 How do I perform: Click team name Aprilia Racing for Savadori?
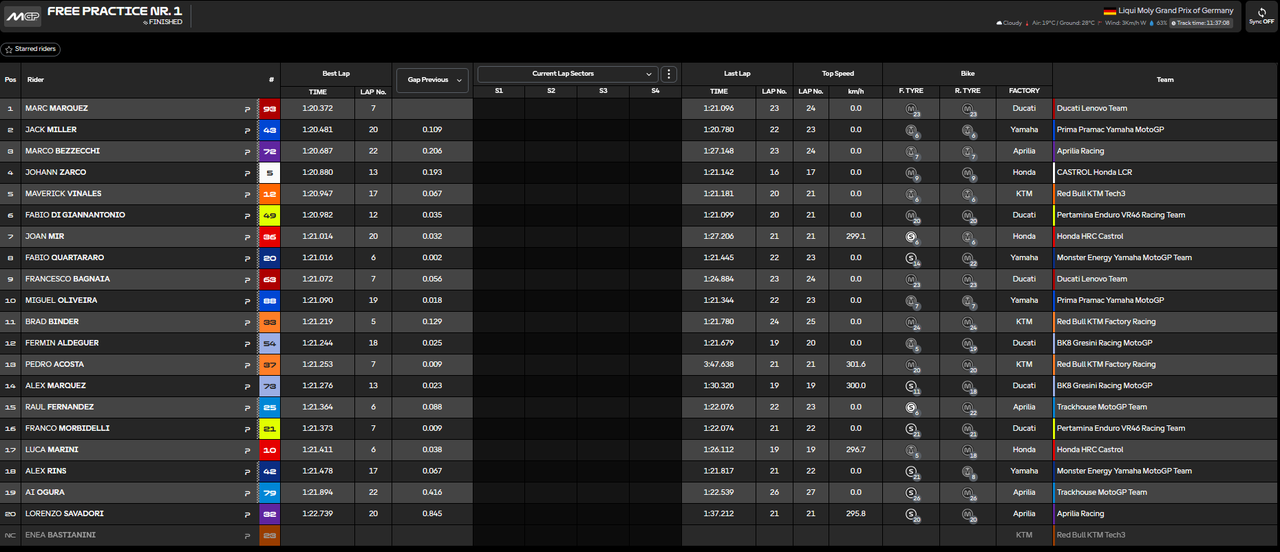point(1080,513)
